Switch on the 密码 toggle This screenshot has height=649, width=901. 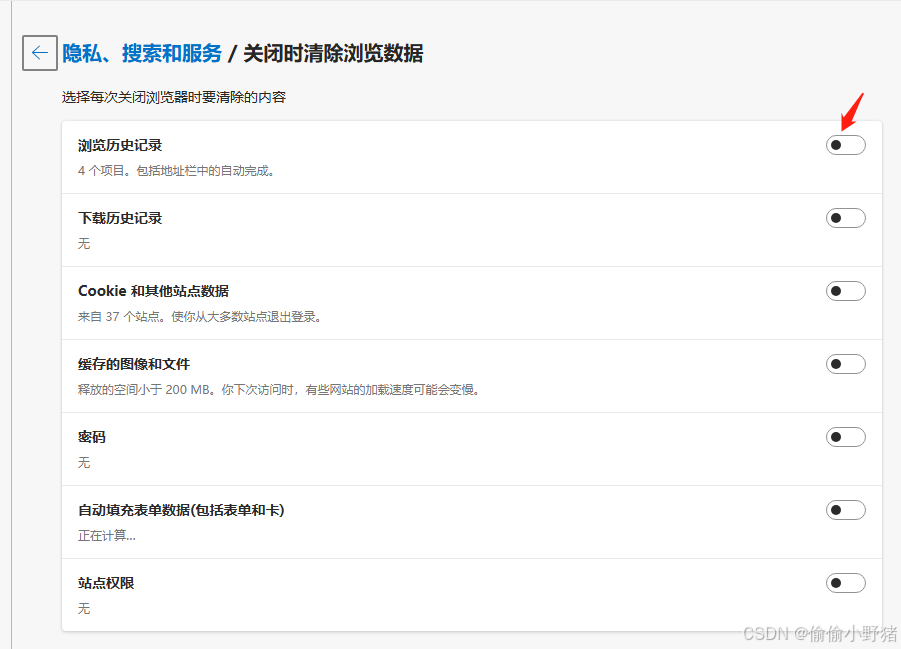(x=845, y=437)
